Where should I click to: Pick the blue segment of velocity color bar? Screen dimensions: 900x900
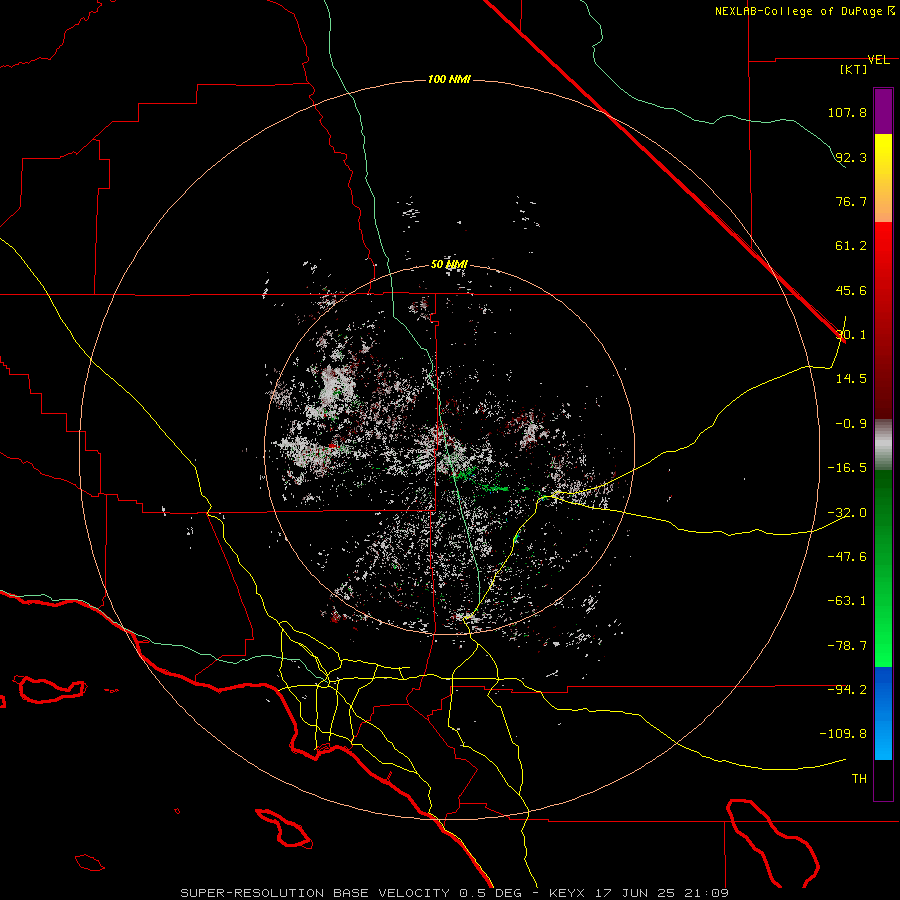tap(883, 713)
